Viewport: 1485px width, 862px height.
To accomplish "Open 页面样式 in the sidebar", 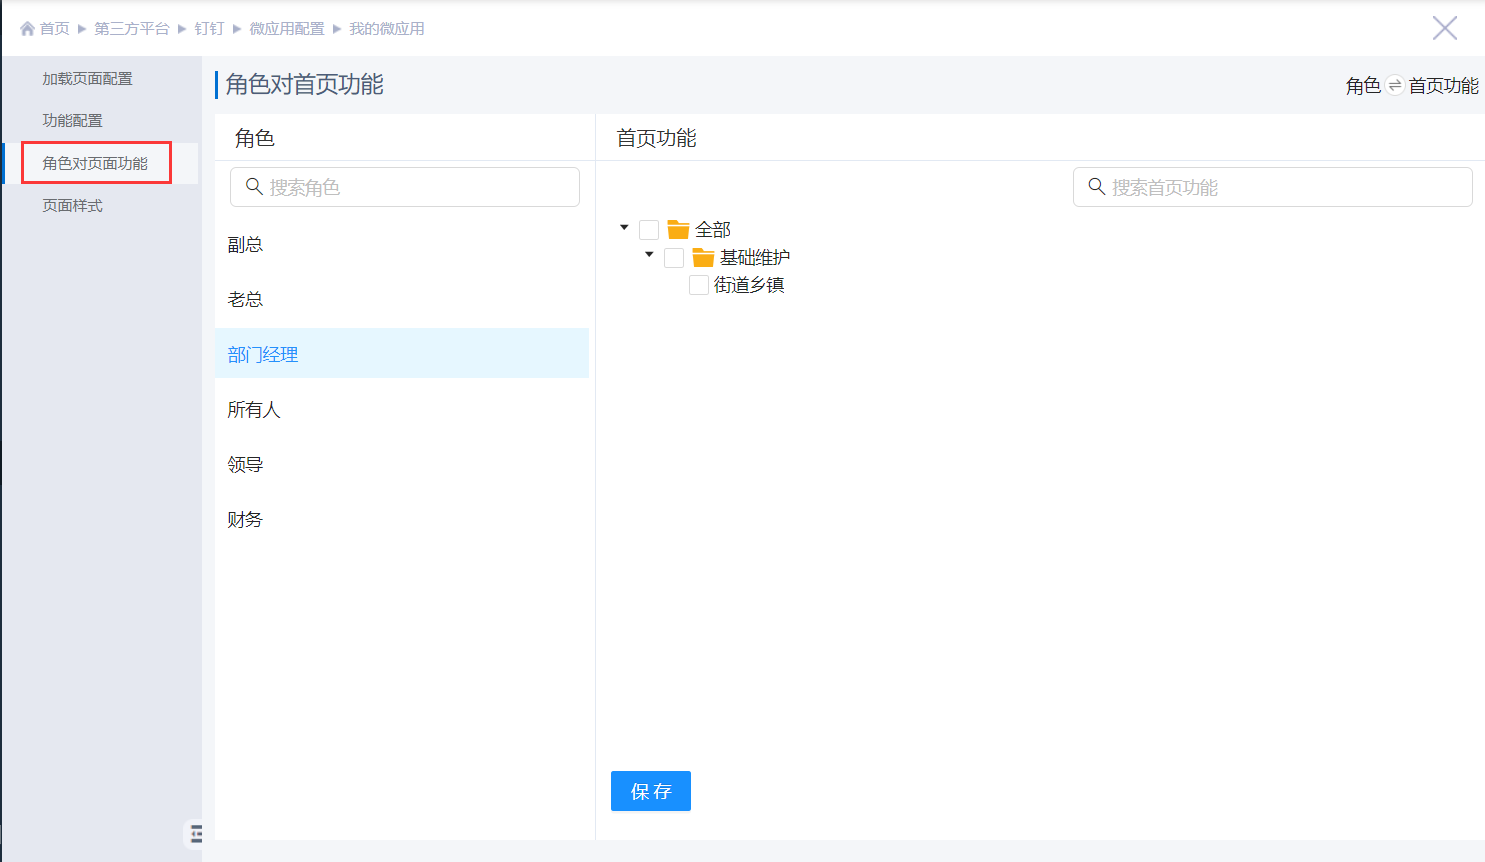I will [72, 206].
